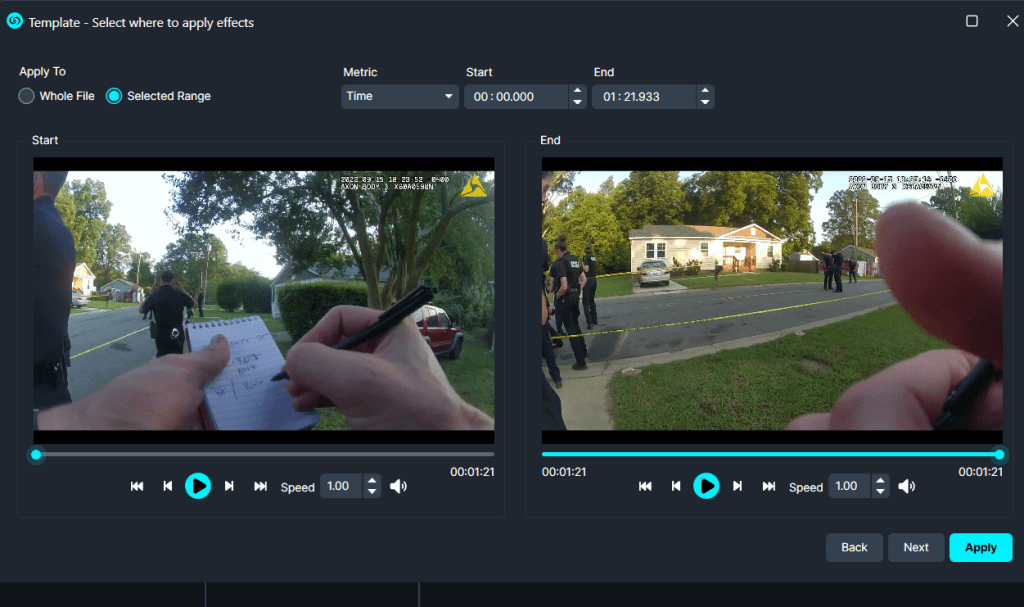Click the Start preview timeline slider handle

tap(37, 454)
